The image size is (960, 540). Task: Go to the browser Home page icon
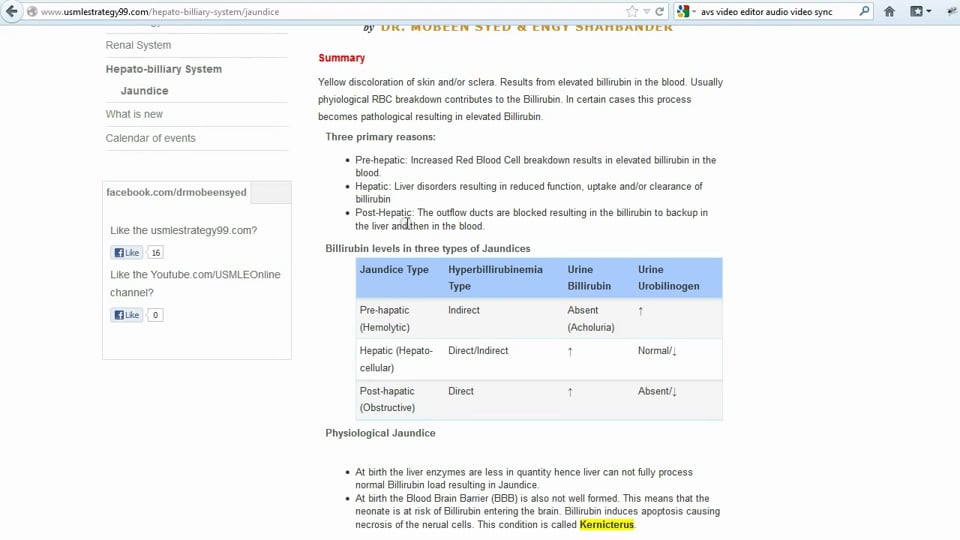click(889, 11)
